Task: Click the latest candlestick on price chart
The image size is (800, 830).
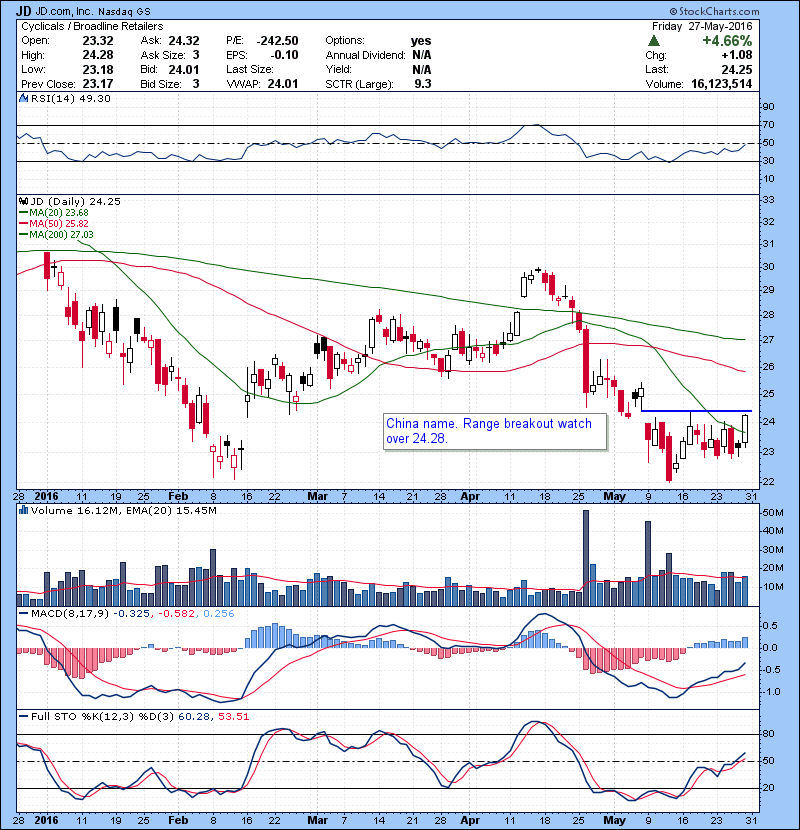Action: click(745, 431)
